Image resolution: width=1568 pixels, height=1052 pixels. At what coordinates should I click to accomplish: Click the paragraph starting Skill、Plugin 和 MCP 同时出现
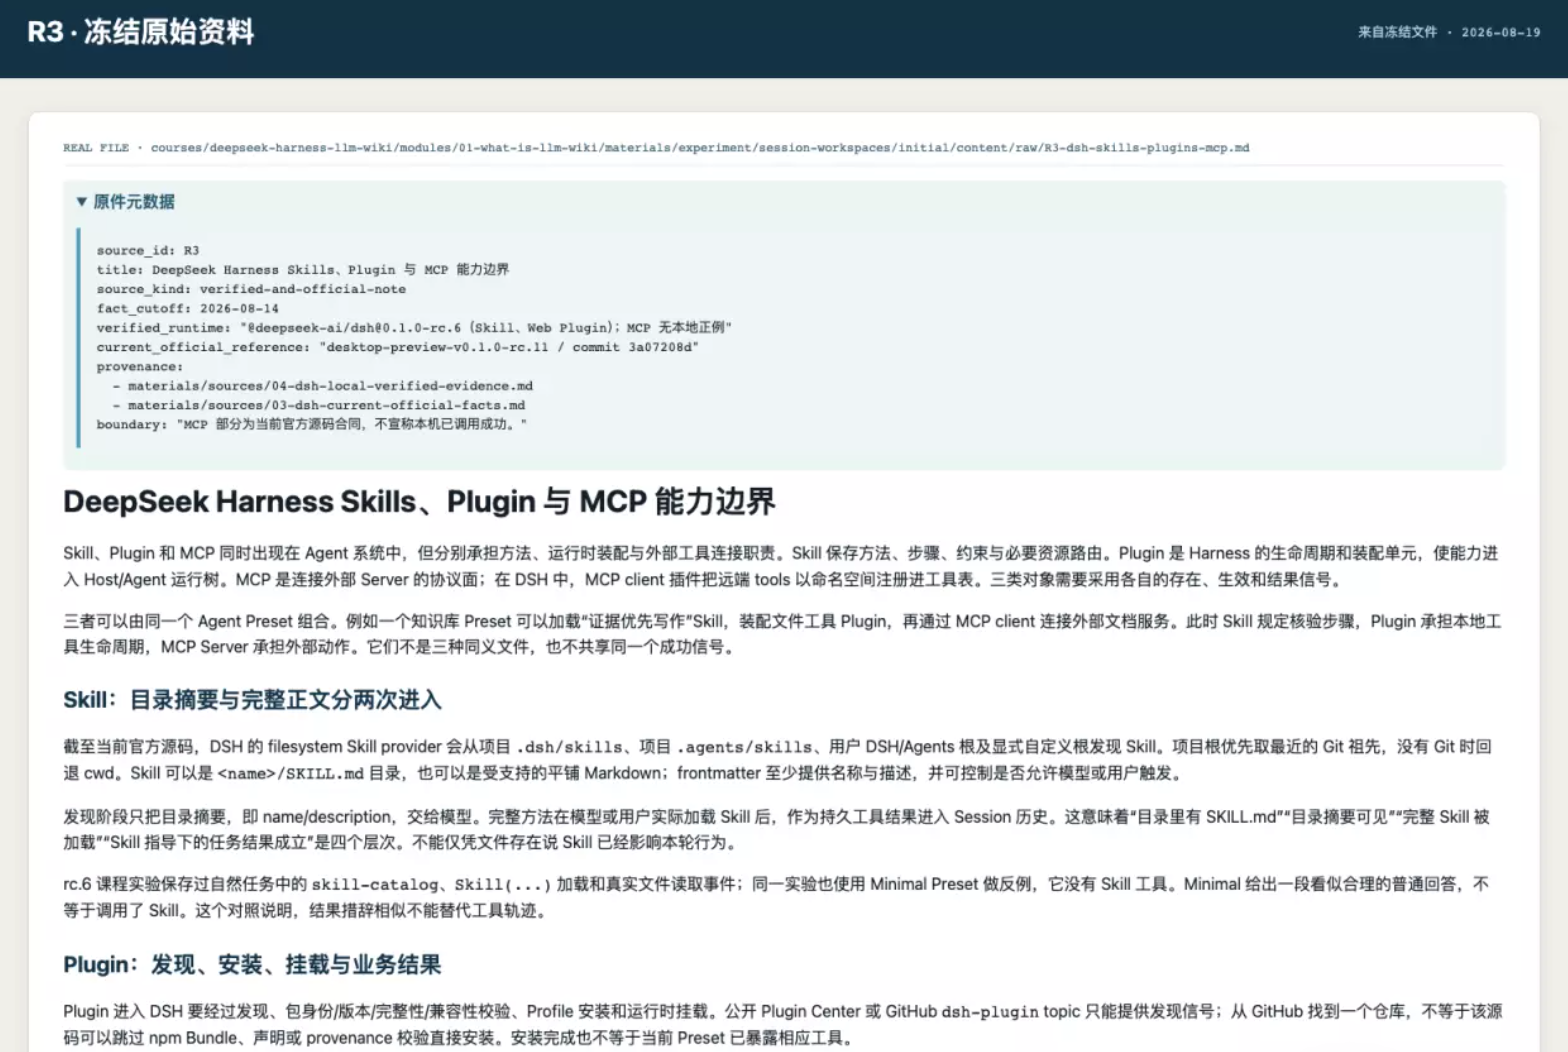click(783, 566)
